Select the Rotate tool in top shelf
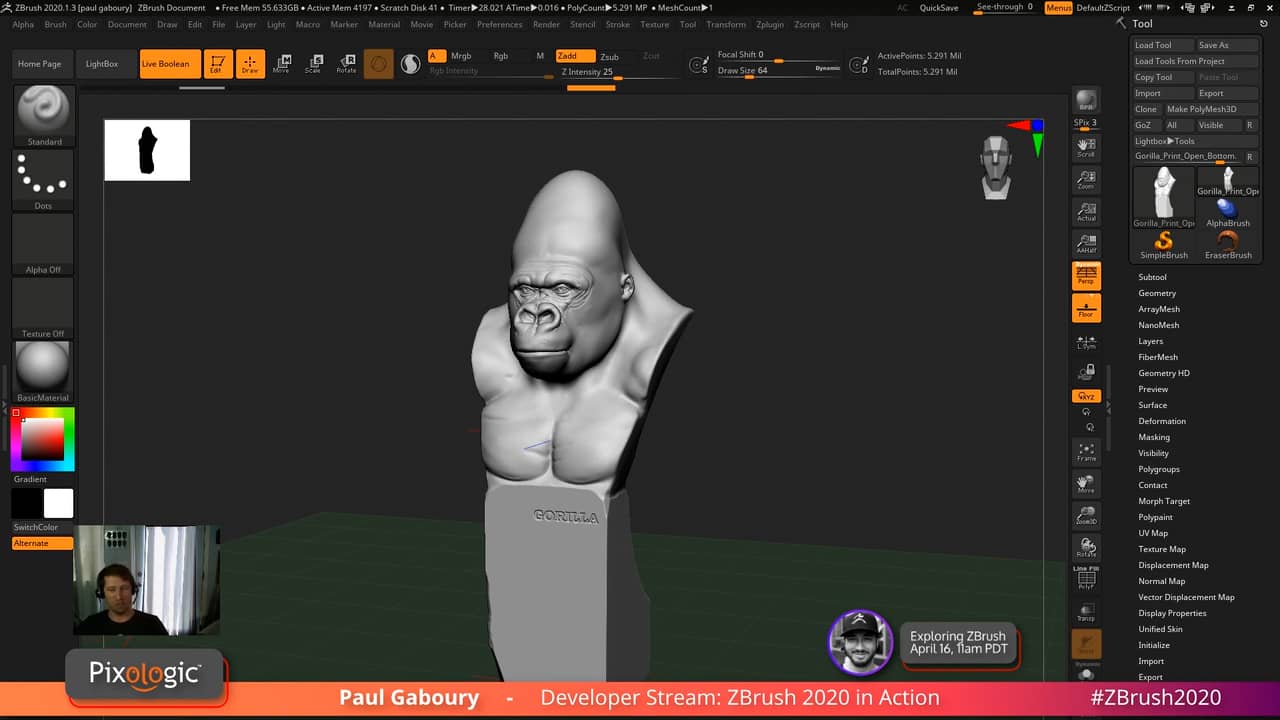Viewport: 1280px width, 720px height. point(346,64)
